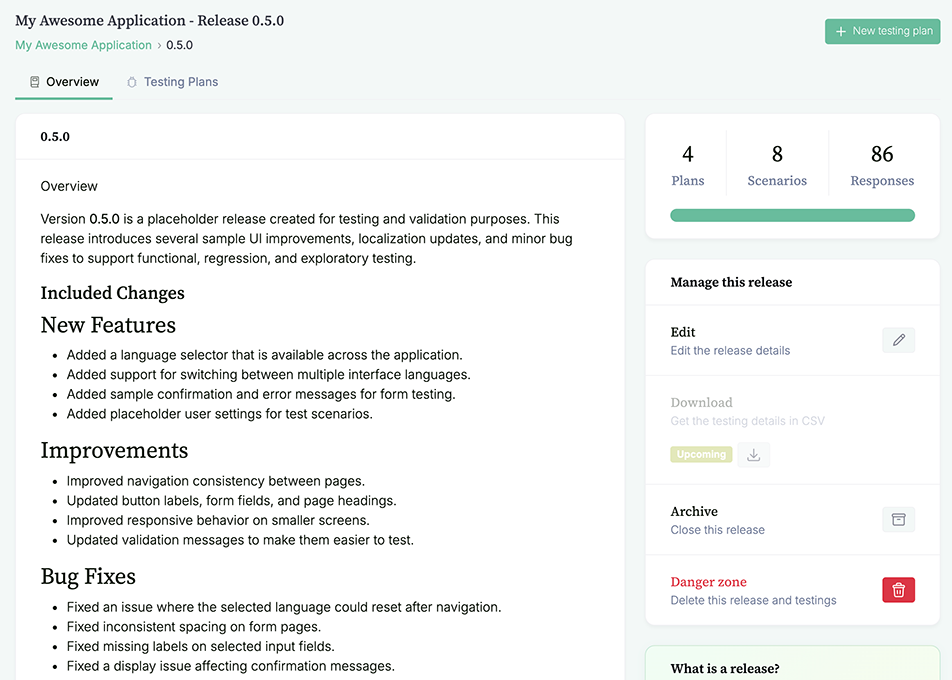Click the pencil edit release icon

point(899,340)
